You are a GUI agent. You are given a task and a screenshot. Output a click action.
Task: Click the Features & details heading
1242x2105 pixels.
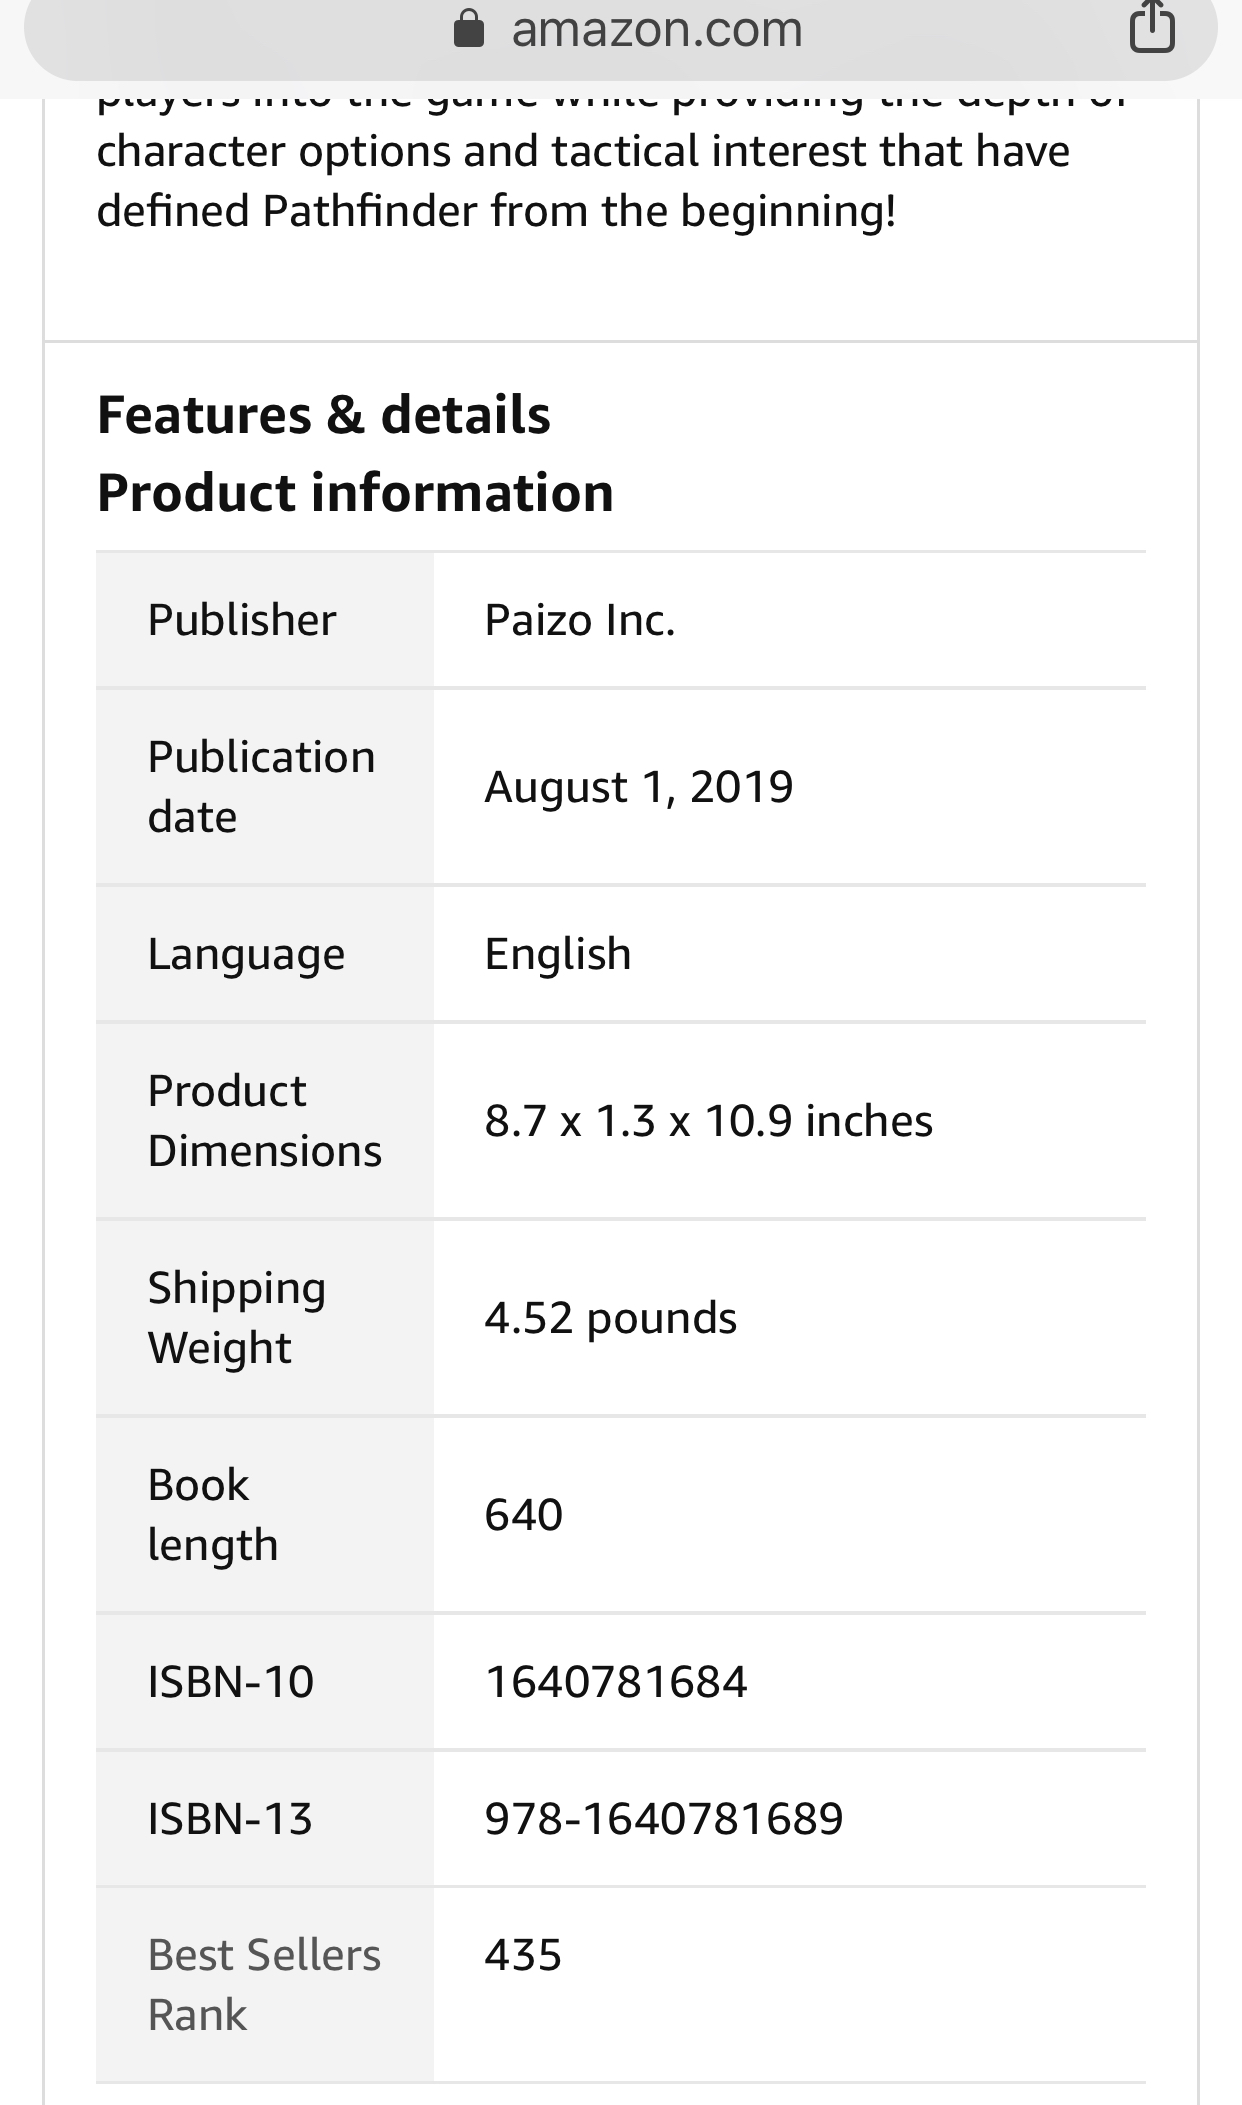pos(323,415)
